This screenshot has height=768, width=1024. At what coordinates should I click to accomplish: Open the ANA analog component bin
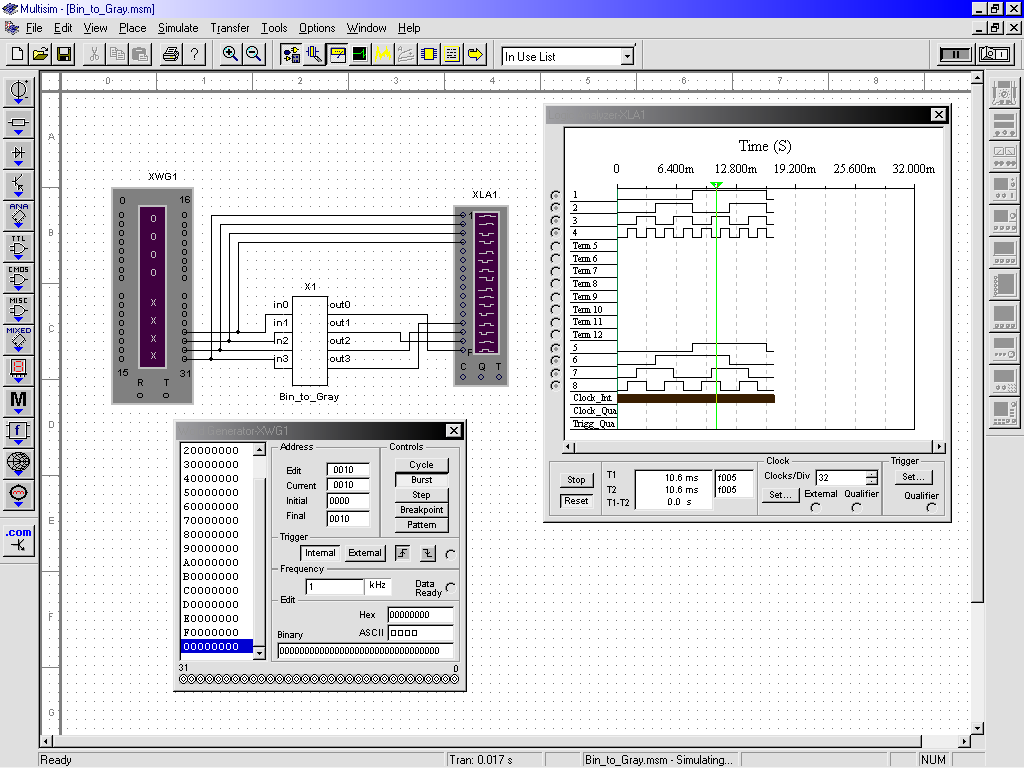(x=18, y=216)
